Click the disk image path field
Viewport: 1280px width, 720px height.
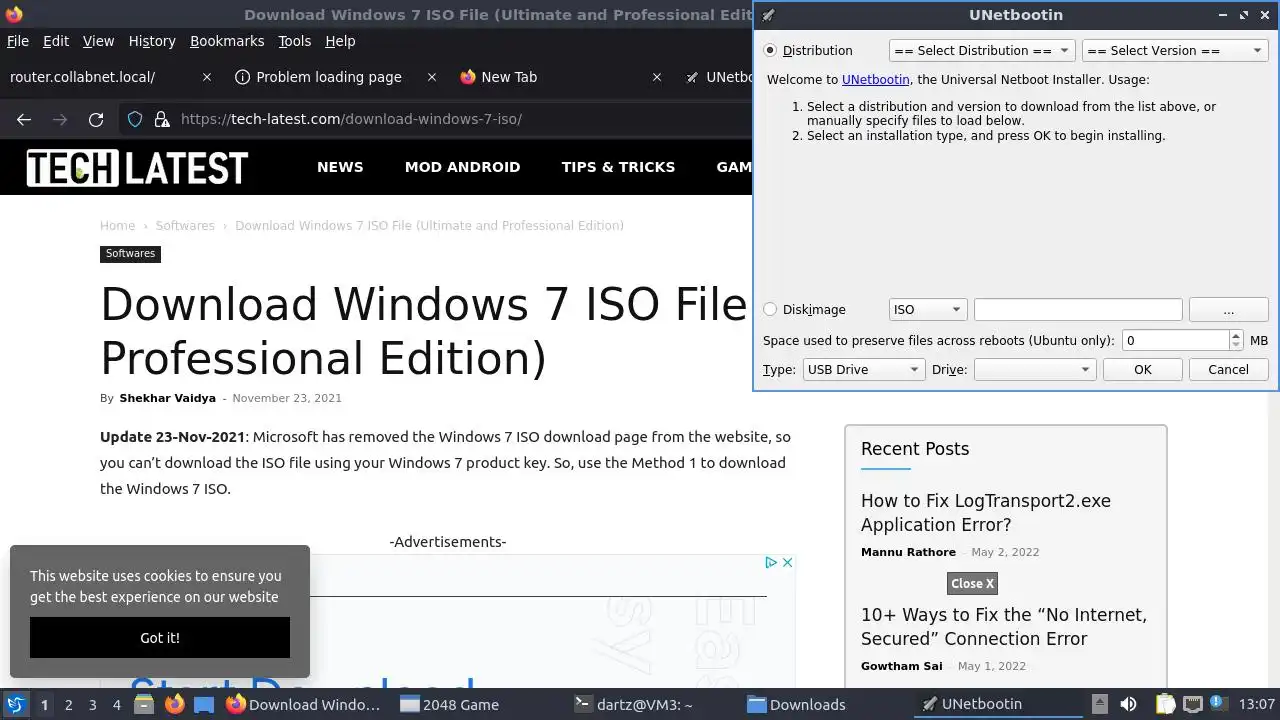pos(1078,310)
